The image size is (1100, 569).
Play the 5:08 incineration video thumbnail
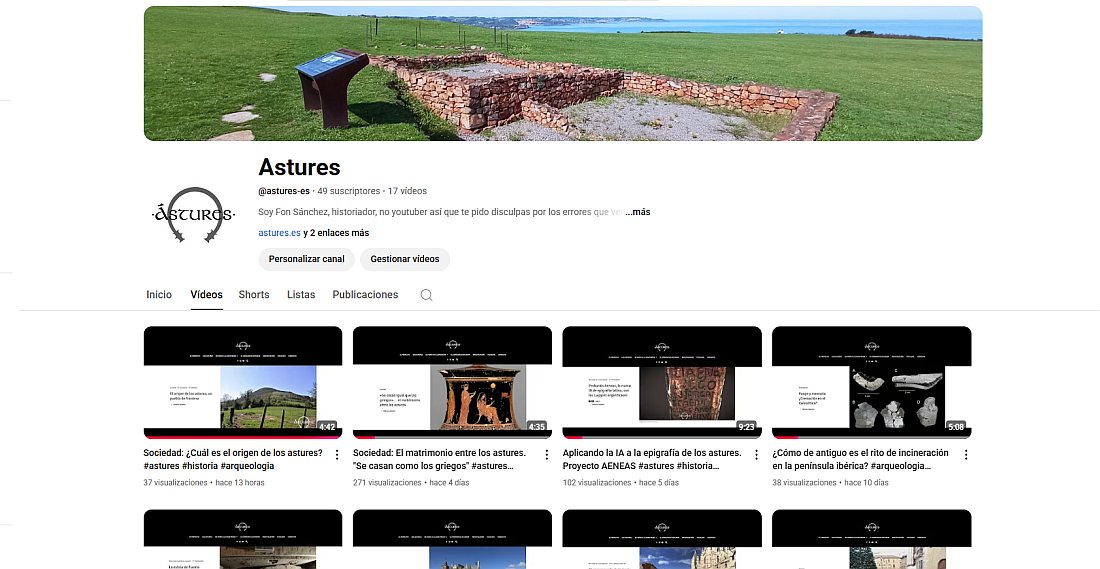[x=872, y=382]
